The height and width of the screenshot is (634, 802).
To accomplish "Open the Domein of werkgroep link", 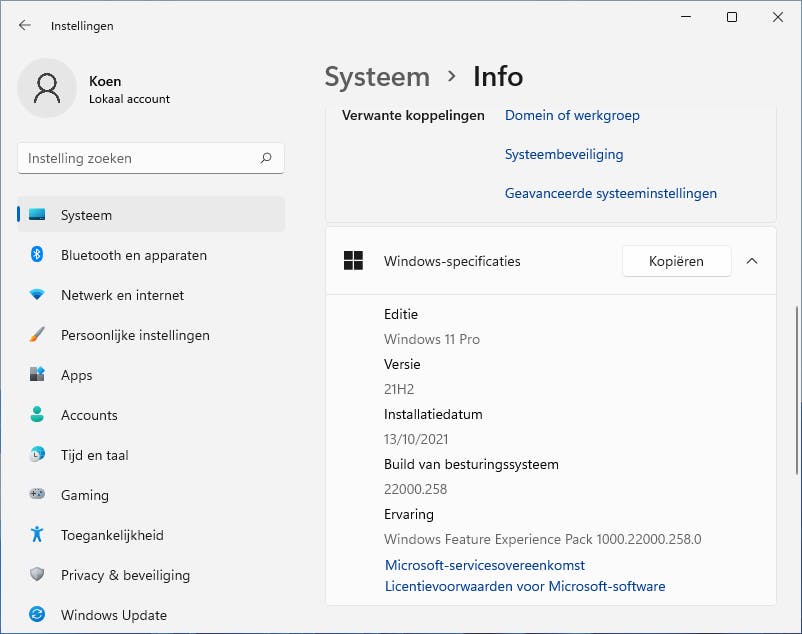I will (x=572, y=115).
